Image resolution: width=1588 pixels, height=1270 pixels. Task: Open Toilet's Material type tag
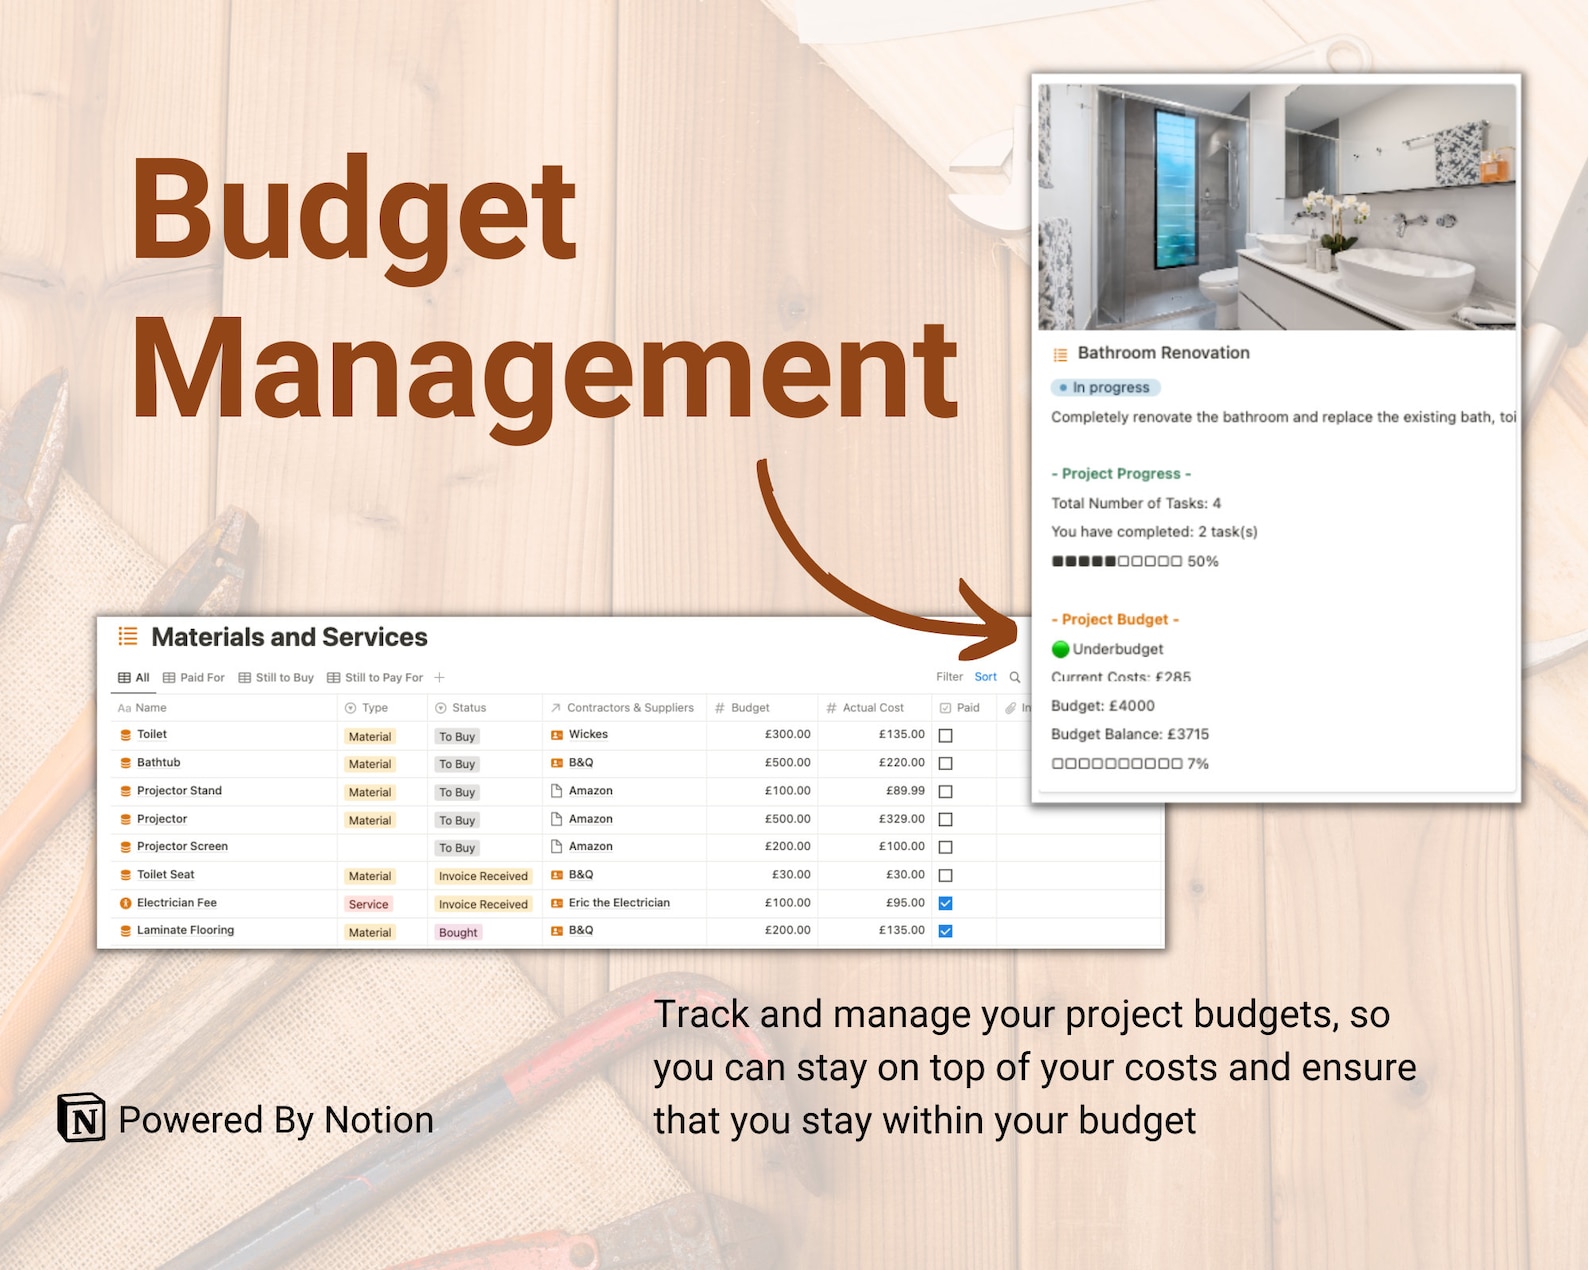[370, 736]
